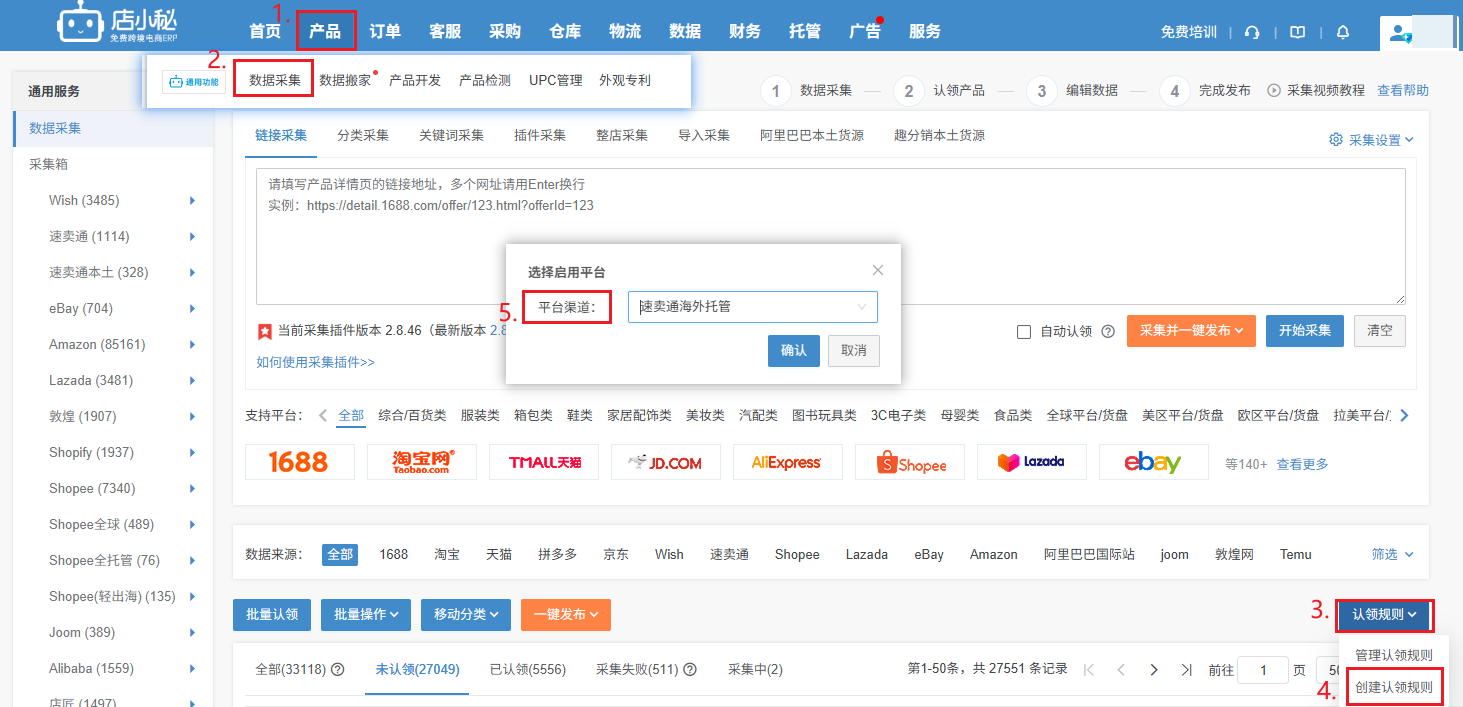Switch to the 关键词采集 tab
The image size is (1463, 707).
(x=451, y=135)
